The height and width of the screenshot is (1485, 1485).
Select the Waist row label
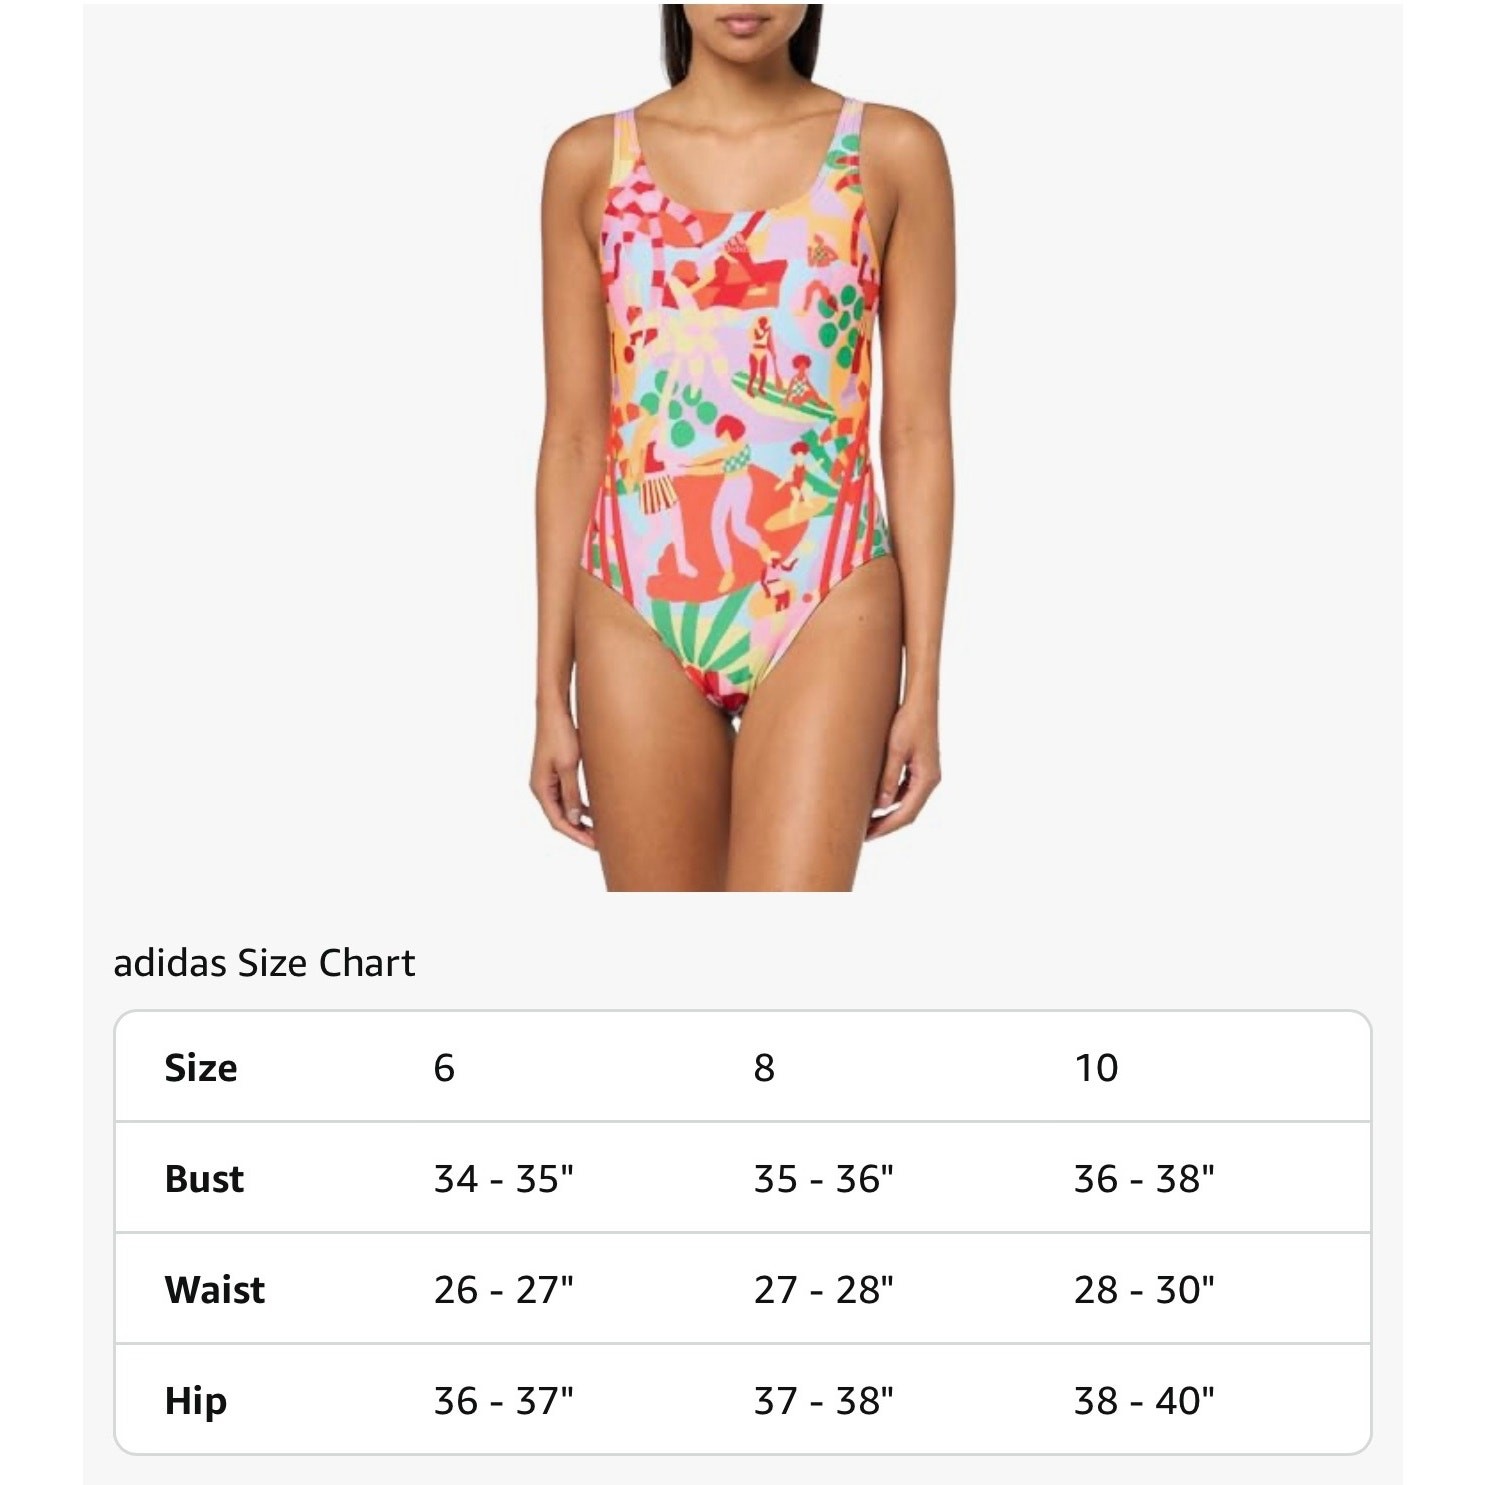215,1290
